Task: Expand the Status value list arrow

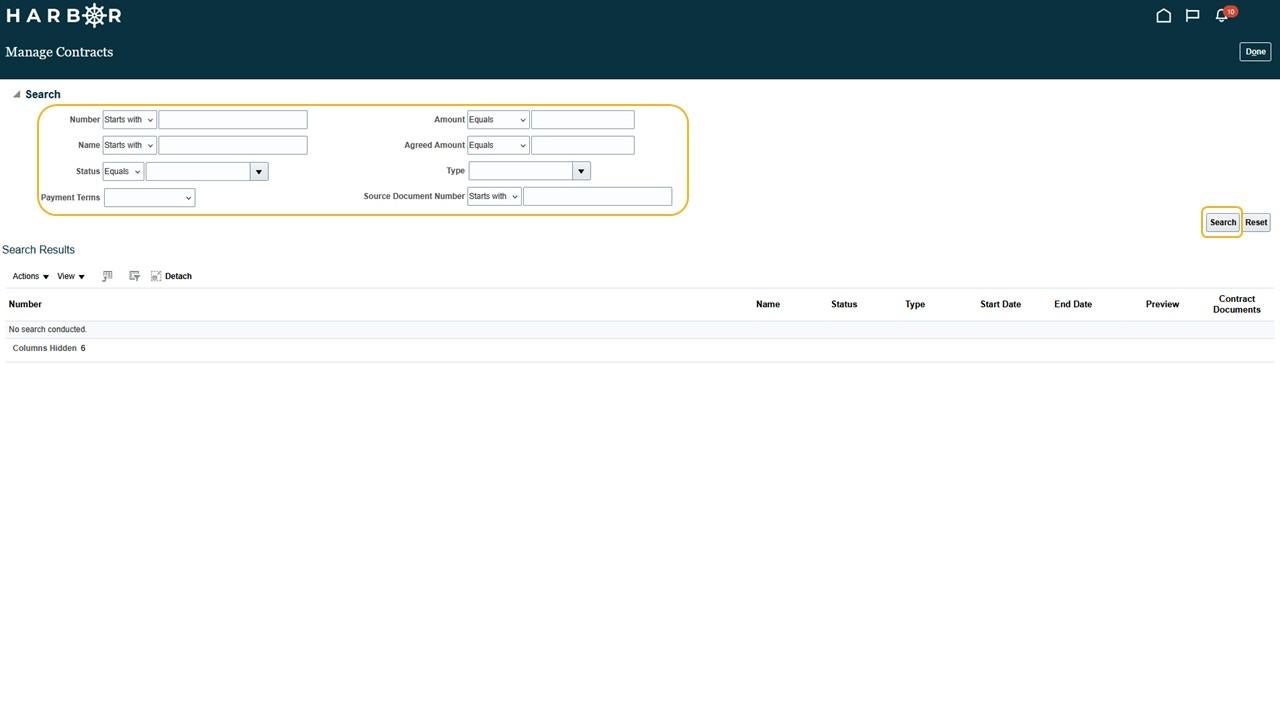Action: tap(259, 172)
